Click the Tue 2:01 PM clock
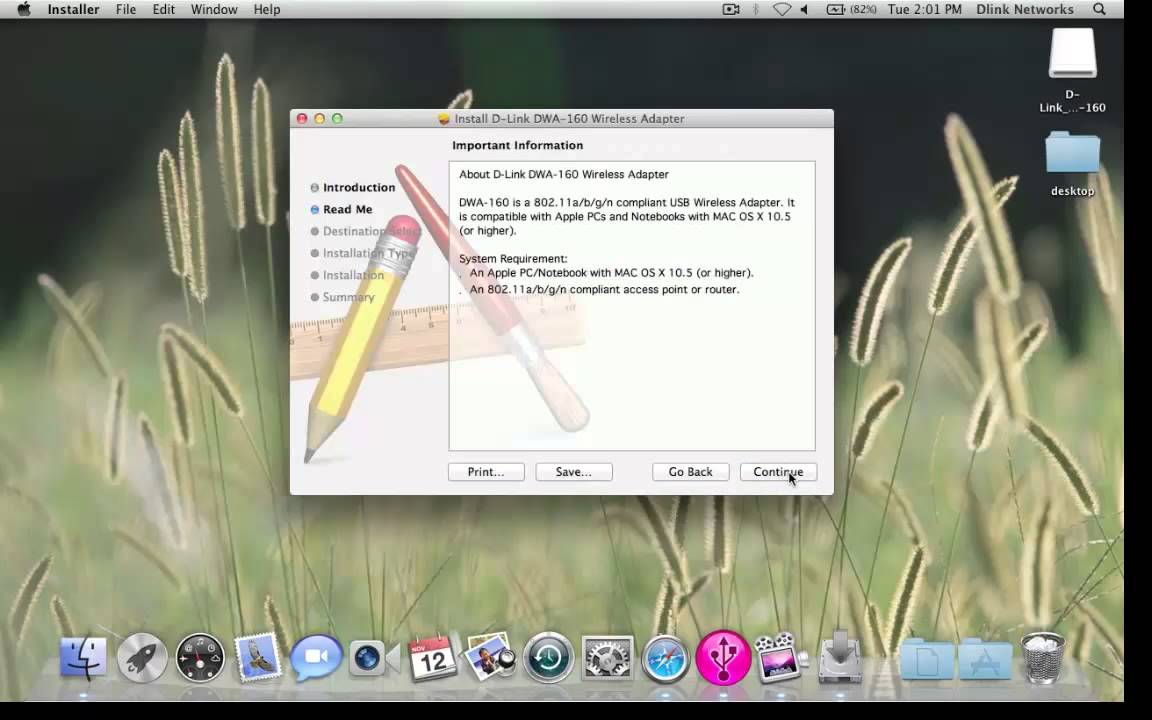The image size is (1152, 720). 924,10
